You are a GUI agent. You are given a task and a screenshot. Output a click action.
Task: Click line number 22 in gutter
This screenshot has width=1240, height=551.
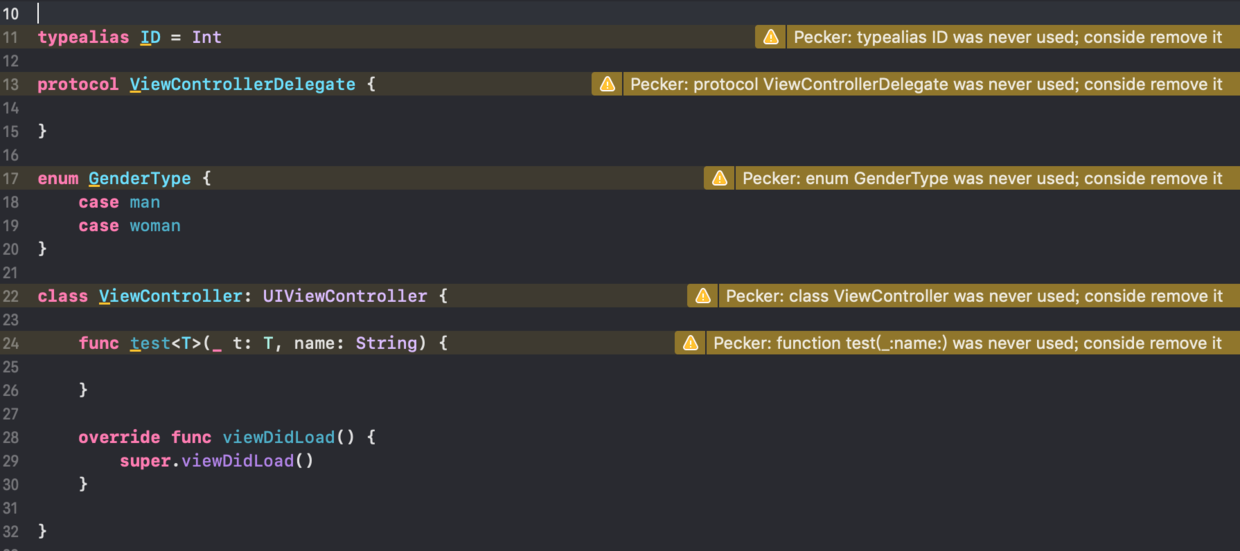[x=11, y=297]
